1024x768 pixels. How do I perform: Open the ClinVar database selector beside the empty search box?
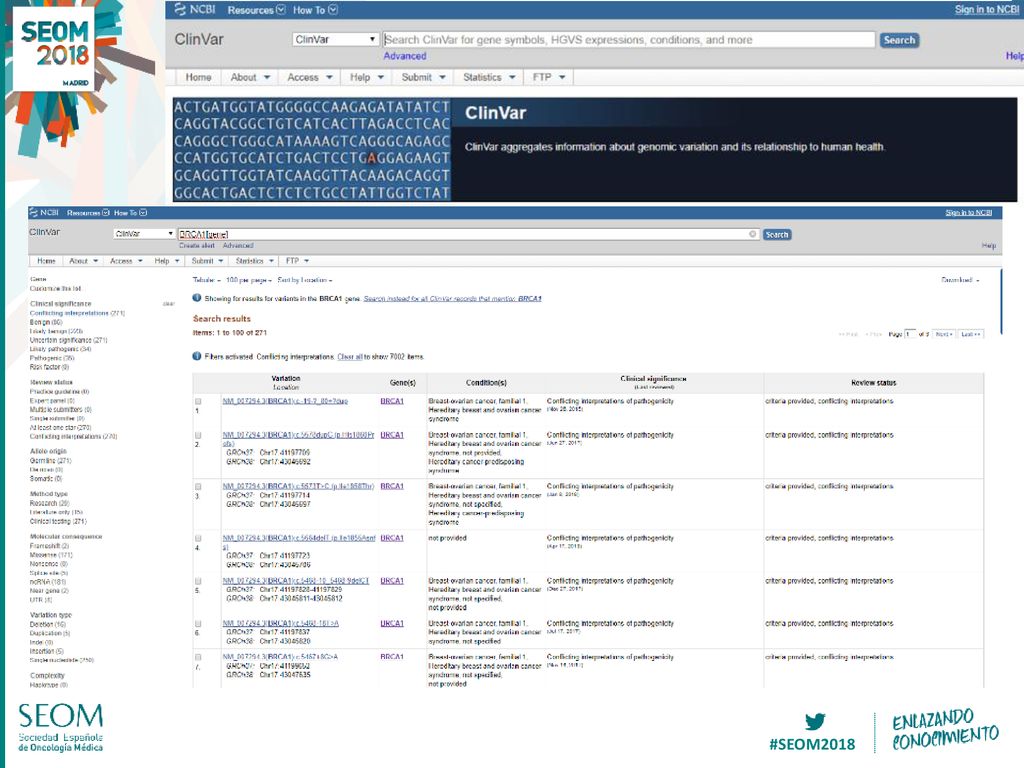pyautogui.click(x=335, y=39)
